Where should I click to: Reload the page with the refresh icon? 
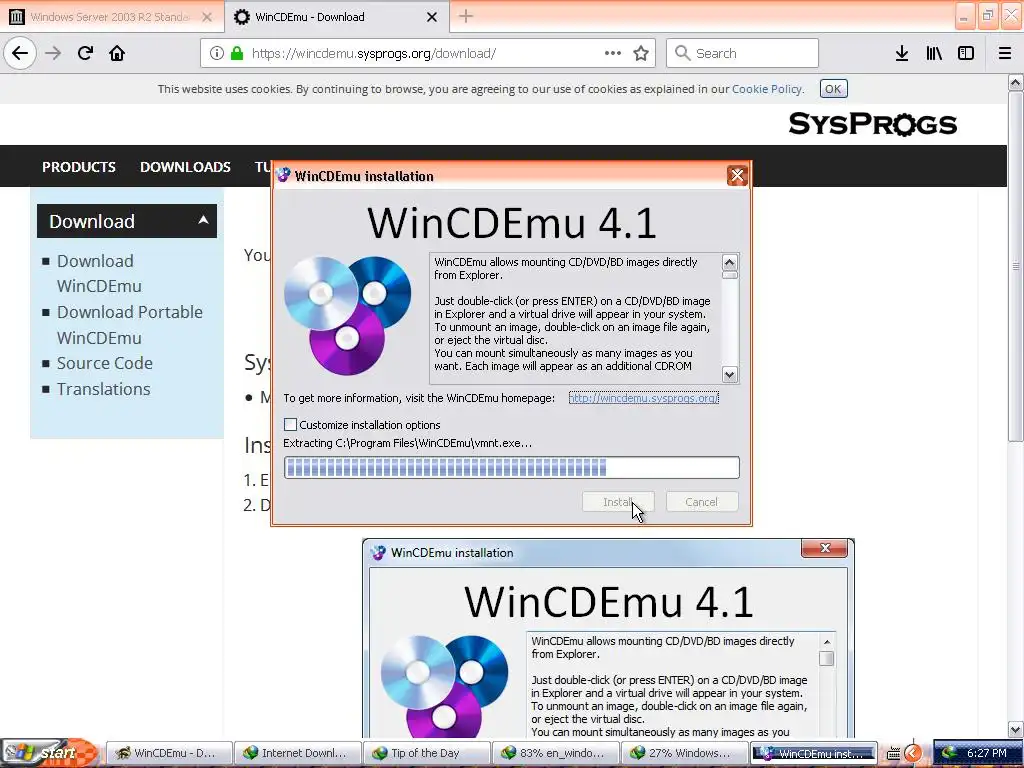point(85,53)
